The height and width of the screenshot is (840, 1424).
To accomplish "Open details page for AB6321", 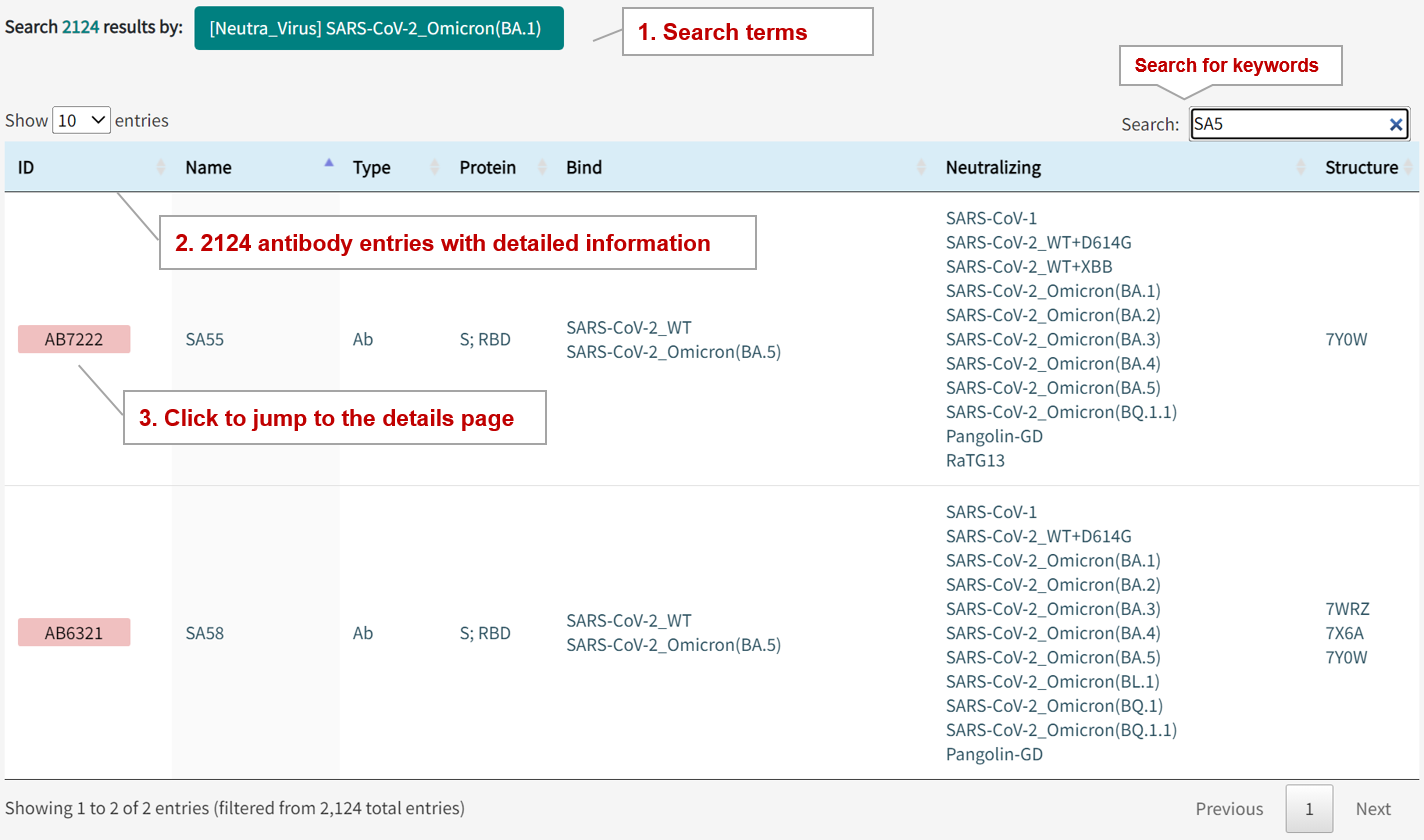I will [74, 632].
